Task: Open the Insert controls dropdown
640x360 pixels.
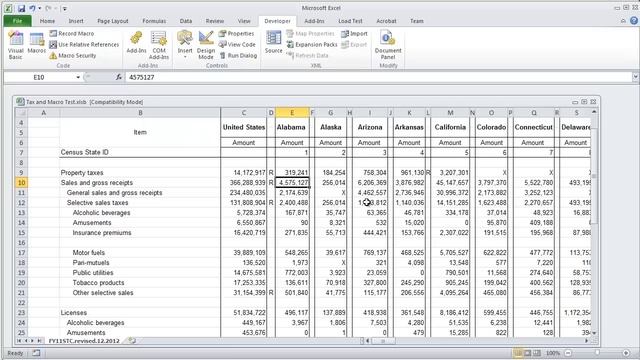Action: click(185, 45)
